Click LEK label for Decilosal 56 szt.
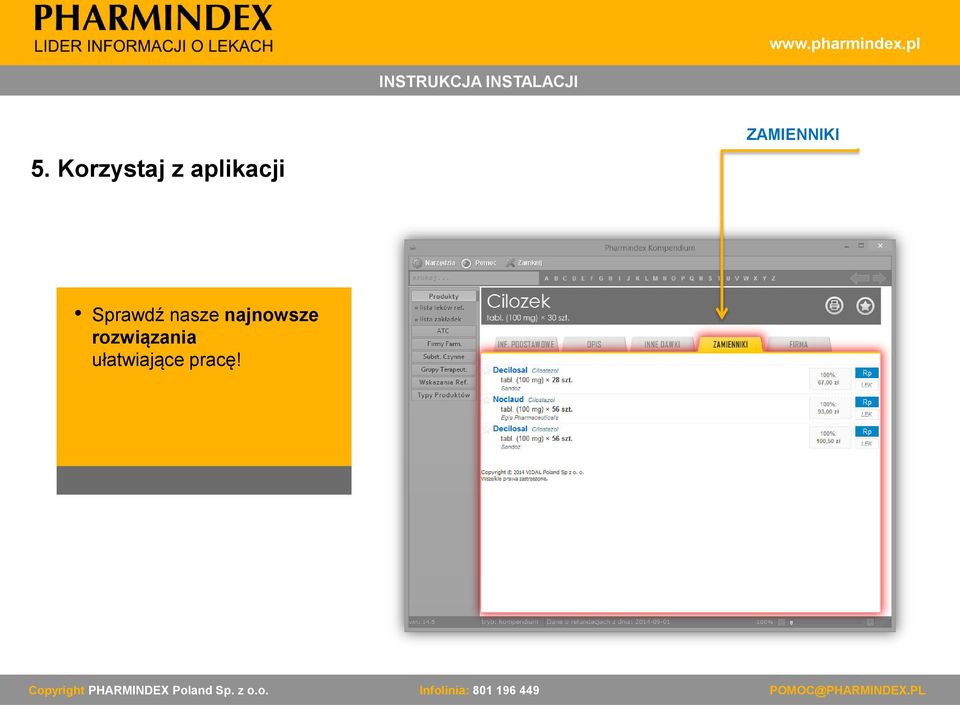Screen dimensions: 960x705 coord(867,444)
